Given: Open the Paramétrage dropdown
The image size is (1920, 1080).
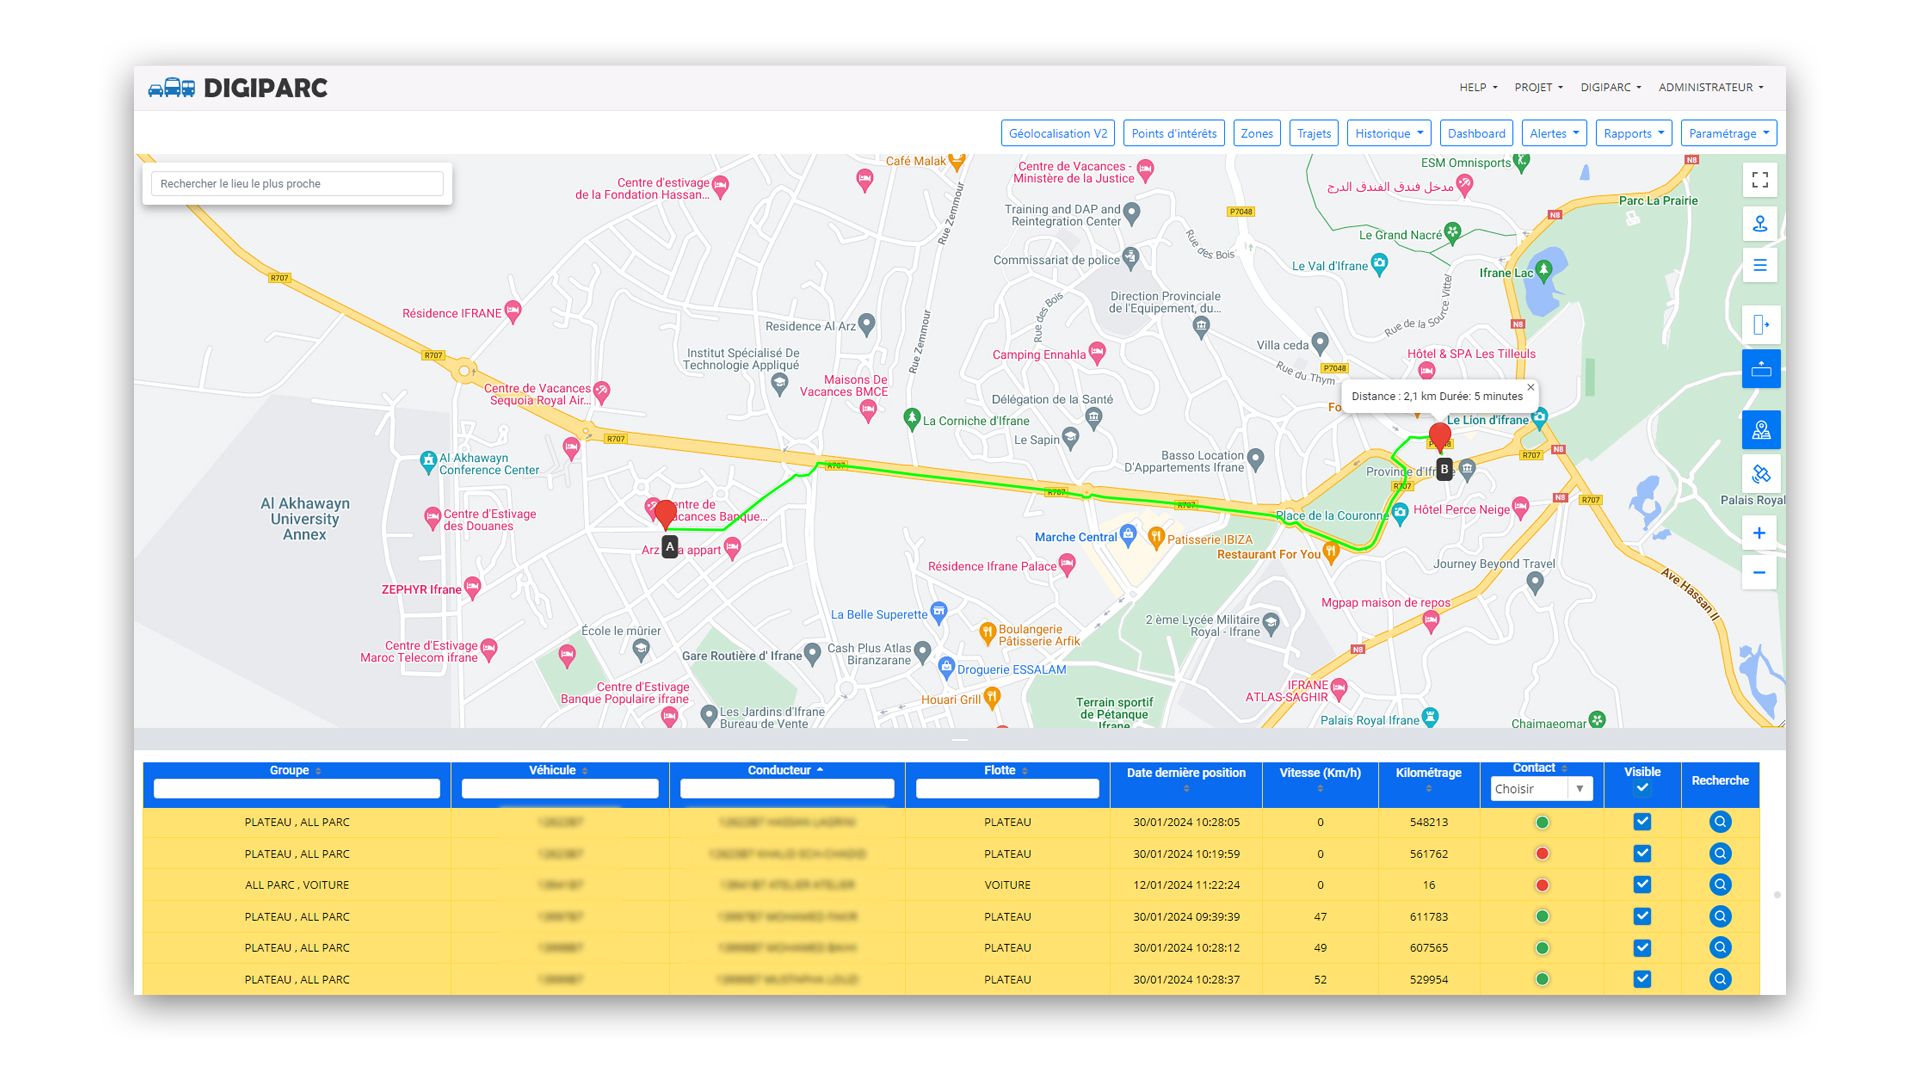Looking at the screenshot, I should click(1728, 133).
